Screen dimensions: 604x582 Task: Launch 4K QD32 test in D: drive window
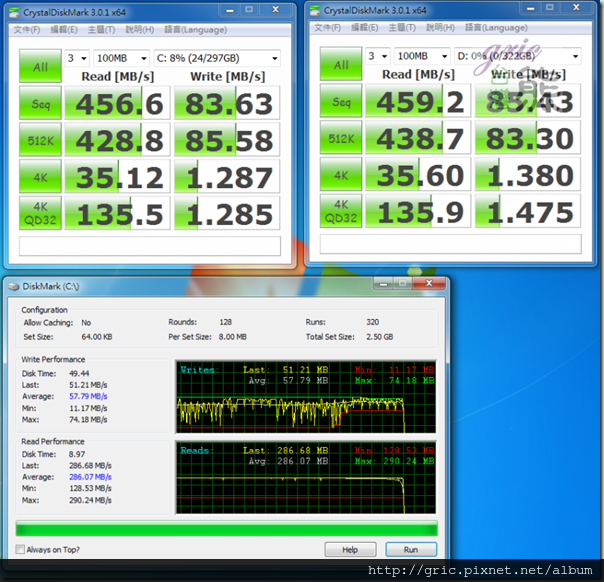(x=341, y=211)
